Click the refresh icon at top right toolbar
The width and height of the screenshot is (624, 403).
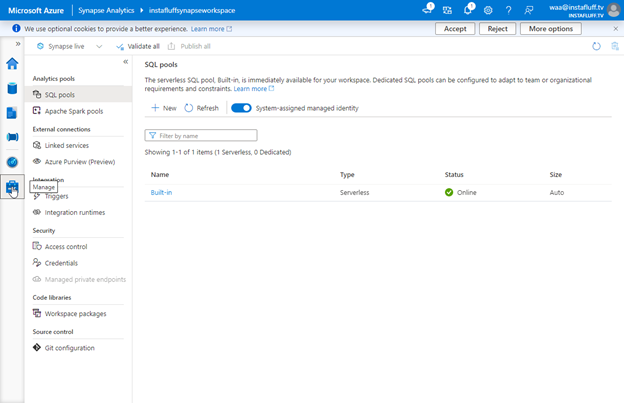pyautogui.click(x=596, y=47)
